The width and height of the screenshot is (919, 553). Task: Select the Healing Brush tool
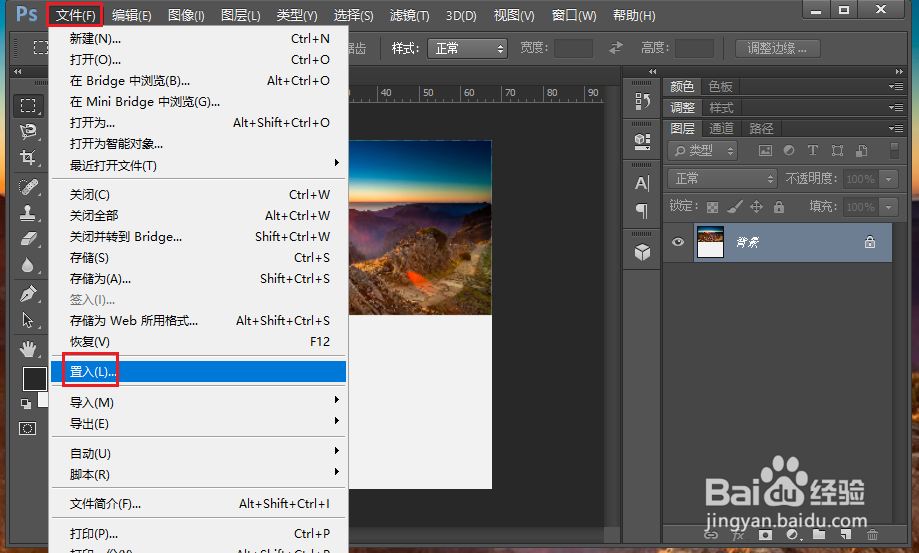(28, 187)
